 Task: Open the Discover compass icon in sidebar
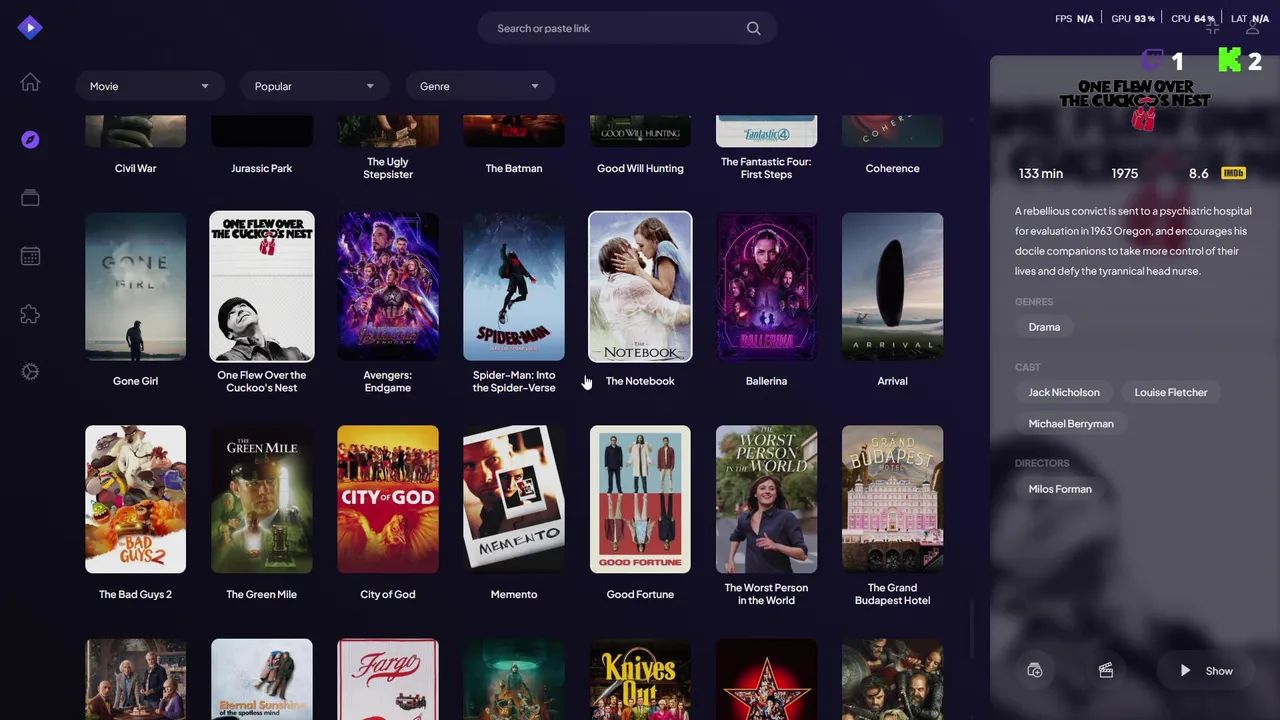point(30,140)
